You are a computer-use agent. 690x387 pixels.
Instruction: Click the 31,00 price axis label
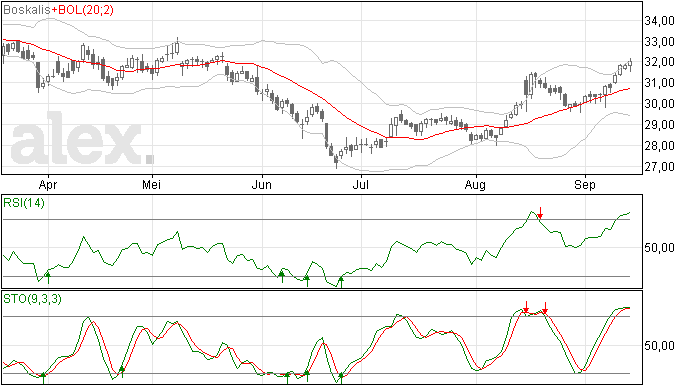coord(659,83)
